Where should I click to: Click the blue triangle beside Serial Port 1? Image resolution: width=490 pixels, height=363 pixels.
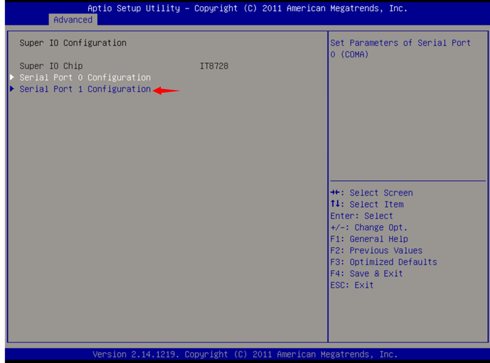click(12, 89)
